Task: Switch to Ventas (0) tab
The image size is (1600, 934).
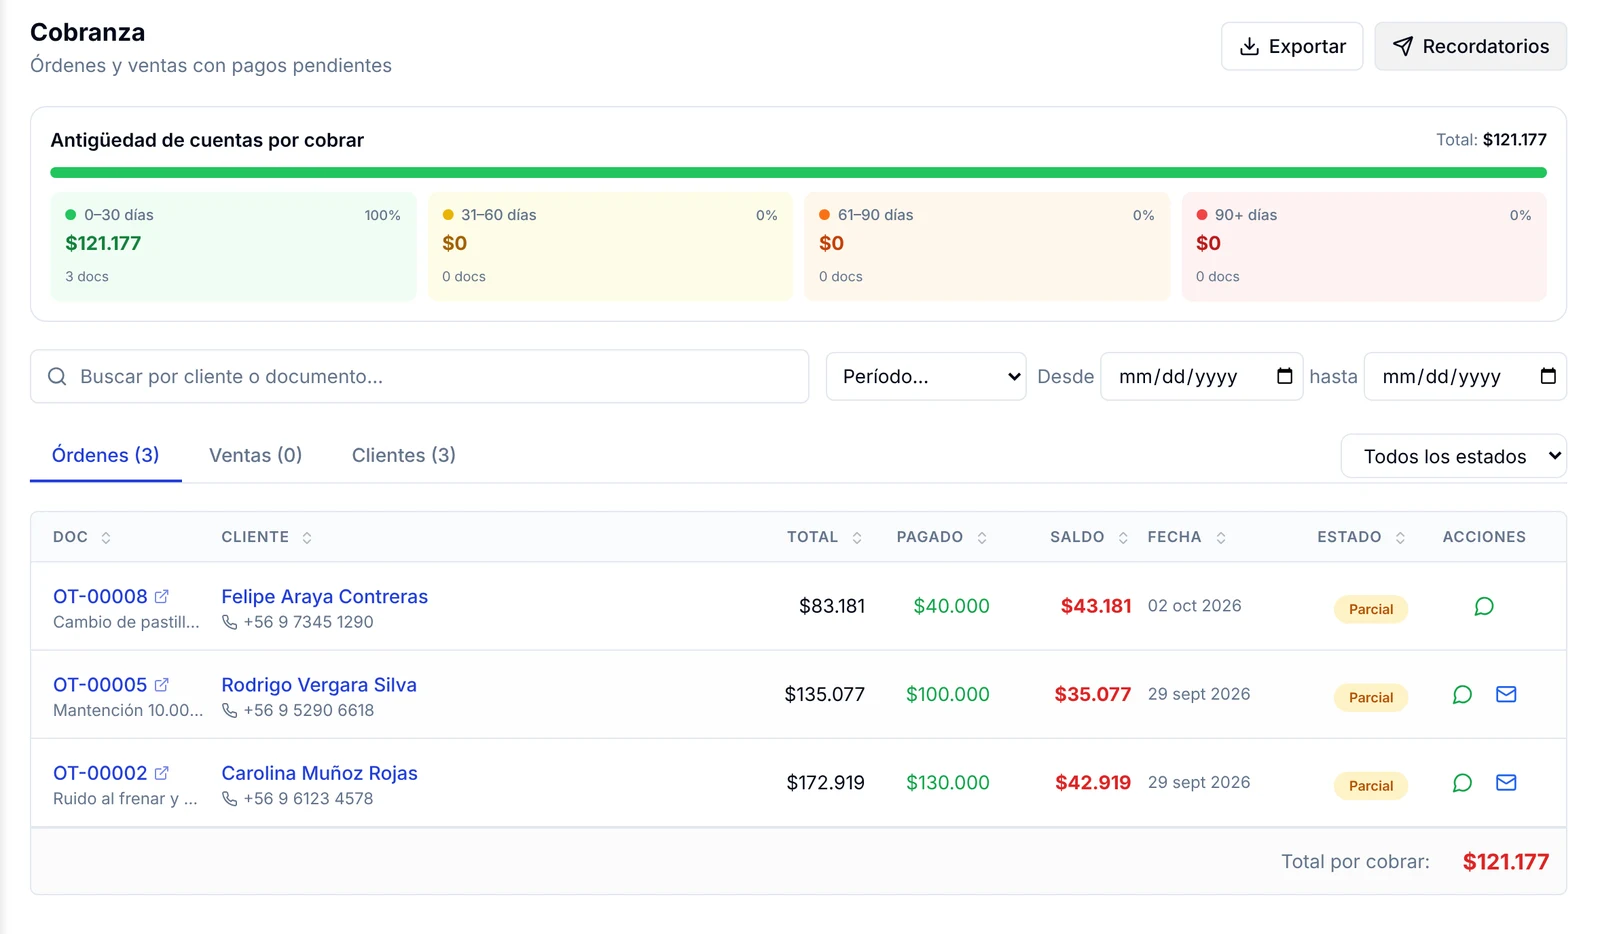Action: (255, 455)
